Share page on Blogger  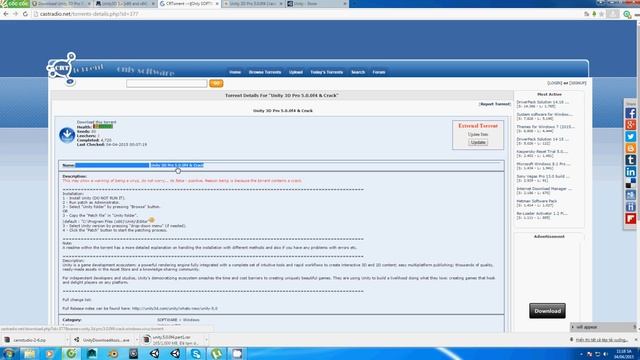(x=631, y=148)
